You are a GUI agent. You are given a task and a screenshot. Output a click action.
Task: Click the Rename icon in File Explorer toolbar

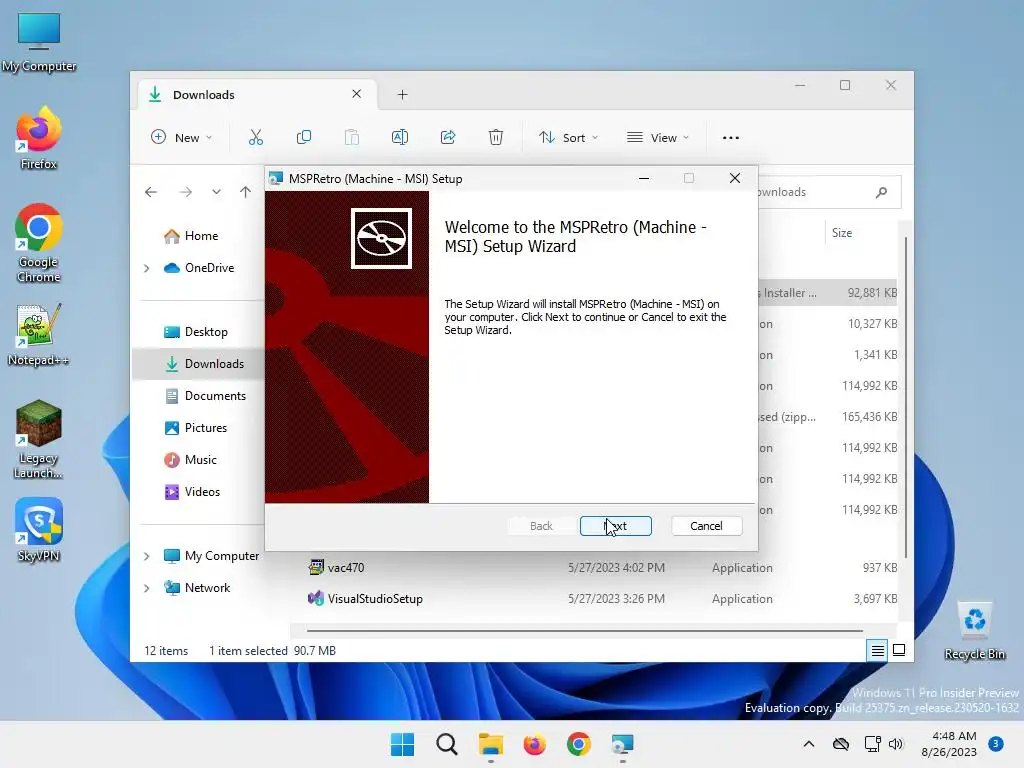pos(400,138)
